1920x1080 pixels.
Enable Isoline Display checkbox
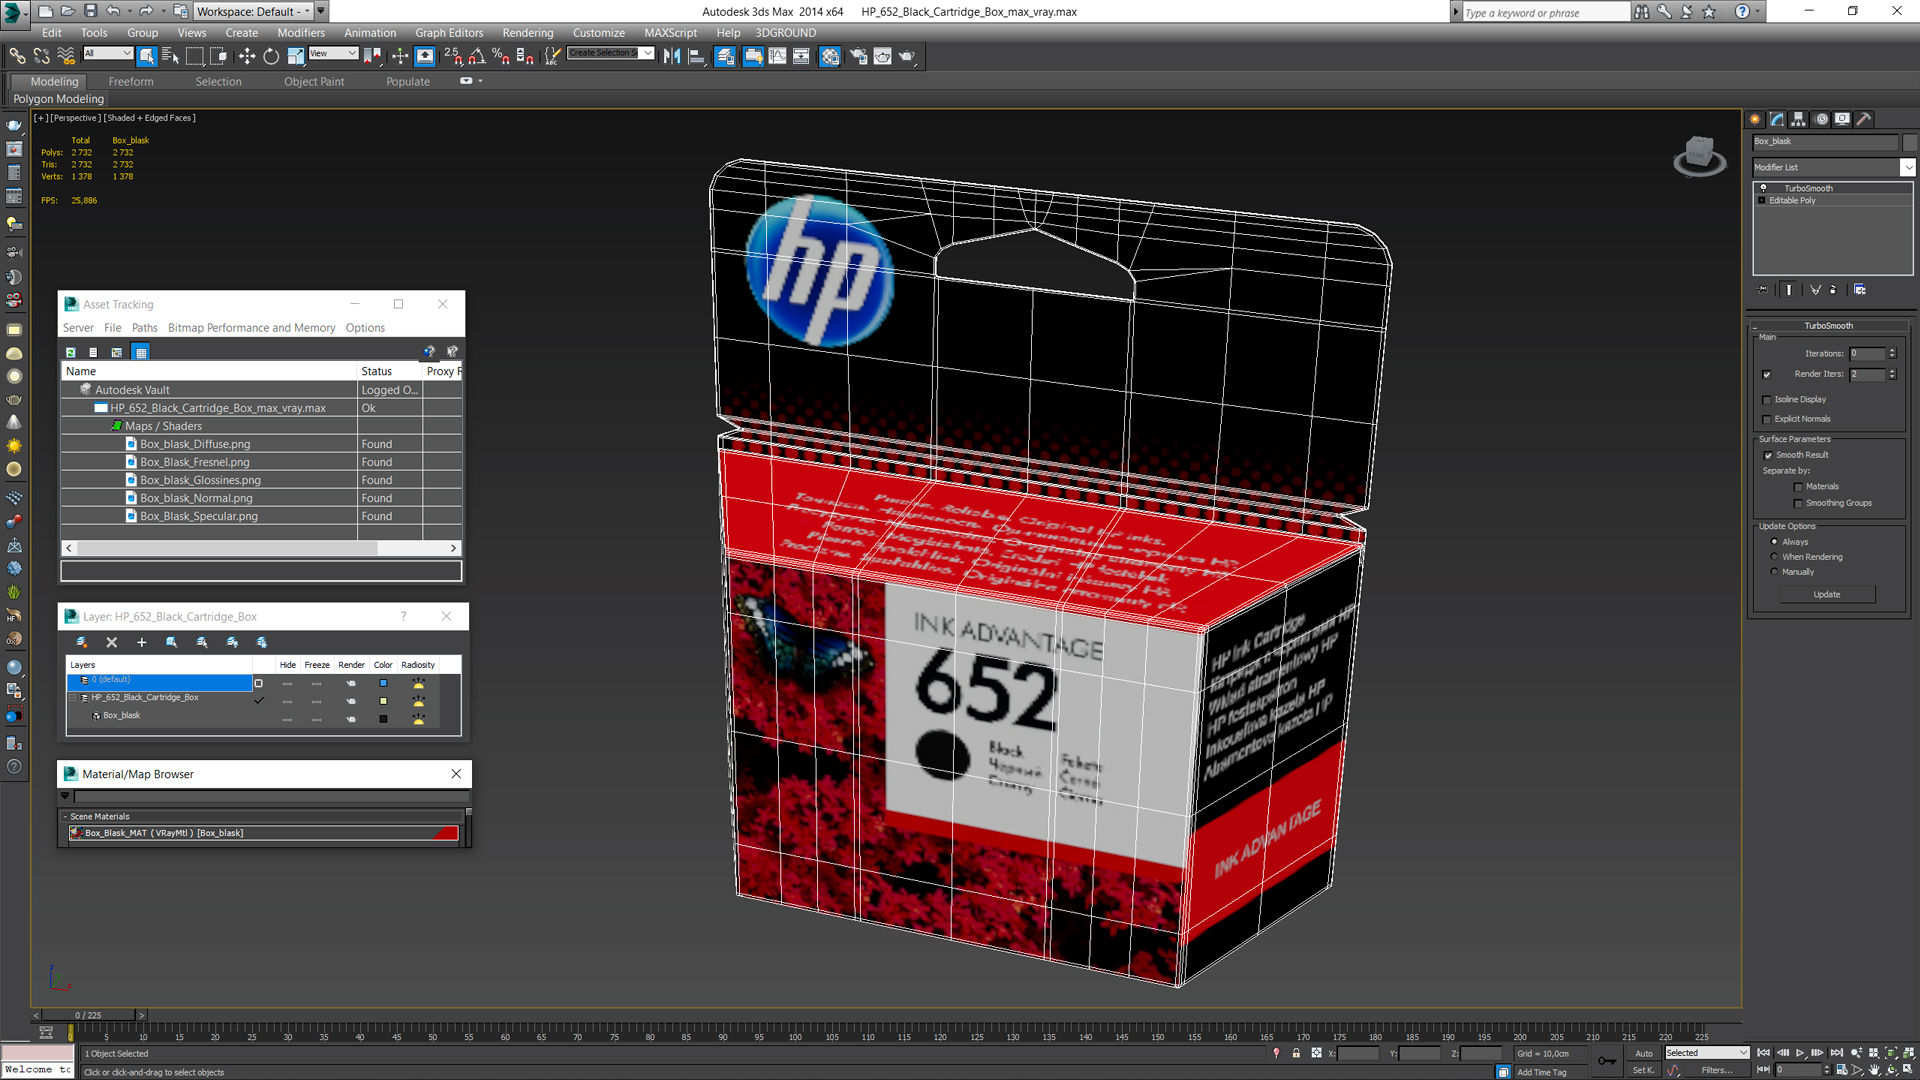[1767, 400]
